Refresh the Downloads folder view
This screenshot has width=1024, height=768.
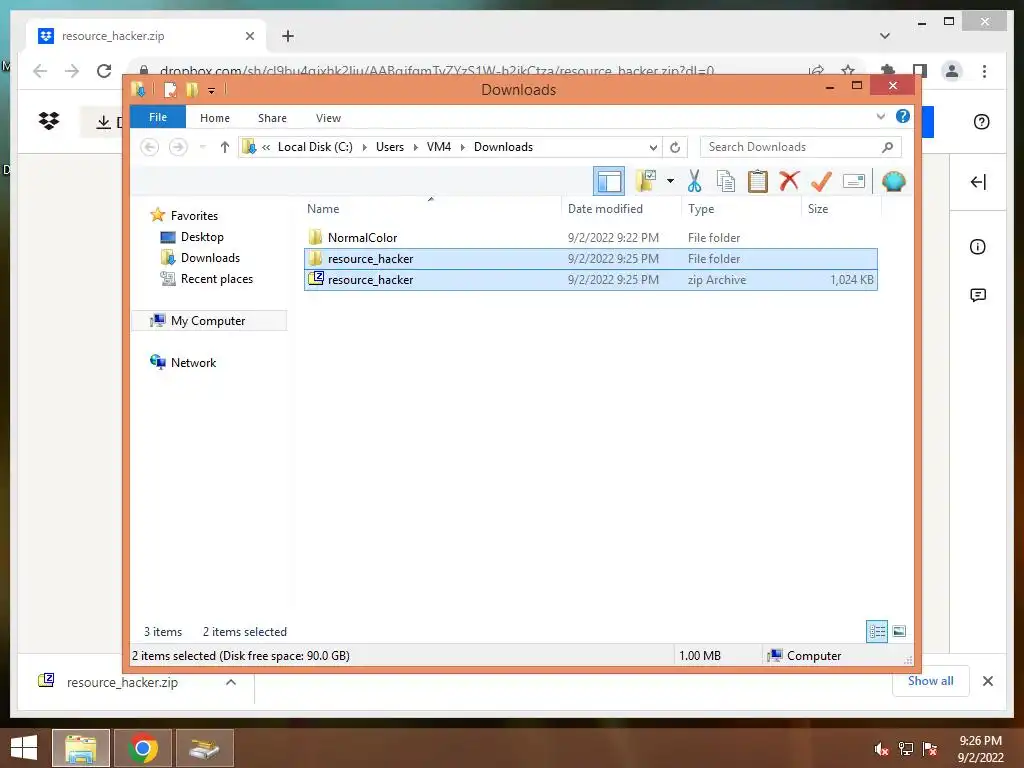(675, 147)
